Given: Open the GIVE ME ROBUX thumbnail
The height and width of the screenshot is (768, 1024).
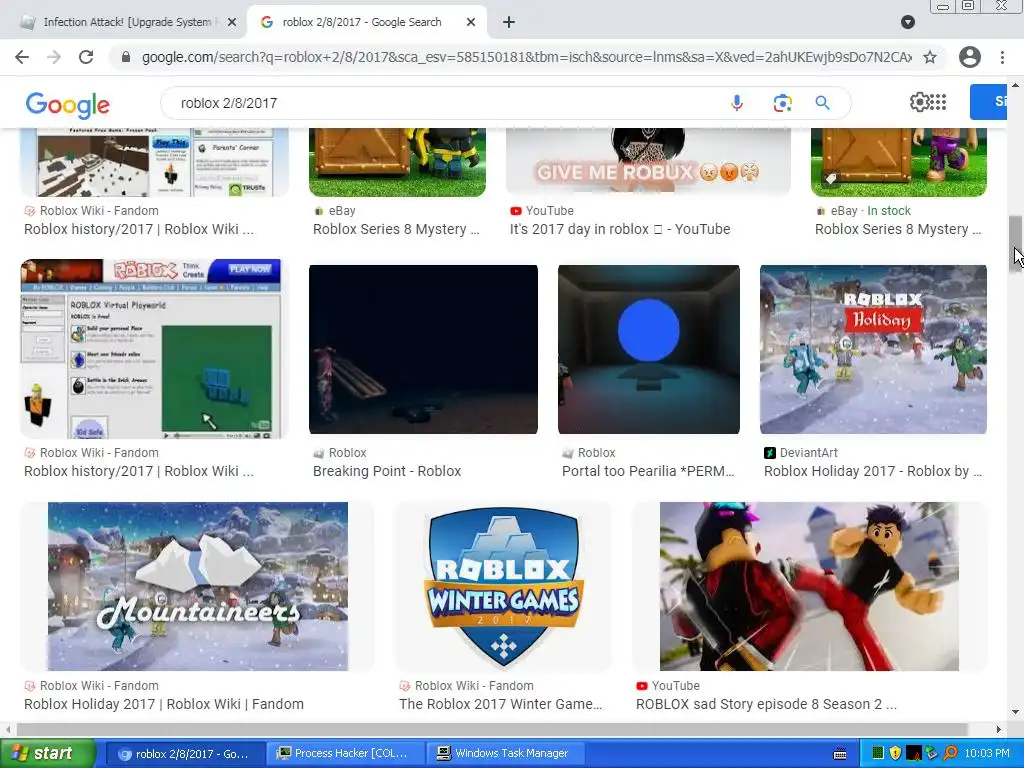Looking at the screenshot, I should (x=648, y=162).
